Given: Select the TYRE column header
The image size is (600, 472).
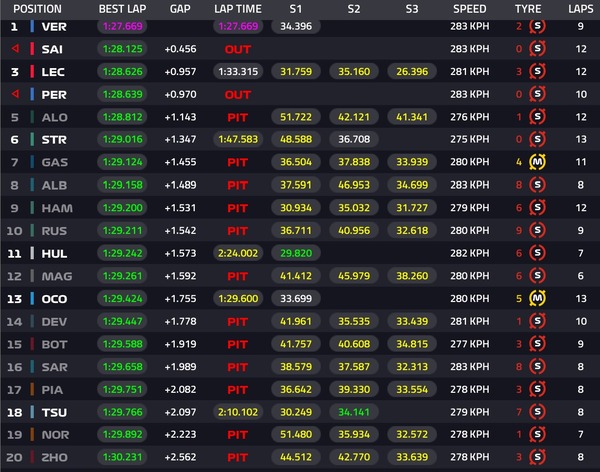Looking at the screenshot, I should tap(528, 9).
